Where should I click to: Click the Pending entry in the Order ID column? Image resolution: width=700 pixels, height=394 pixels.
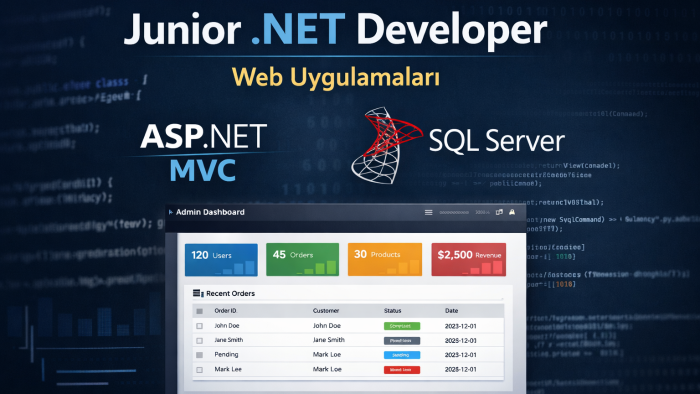coord(226,354)
